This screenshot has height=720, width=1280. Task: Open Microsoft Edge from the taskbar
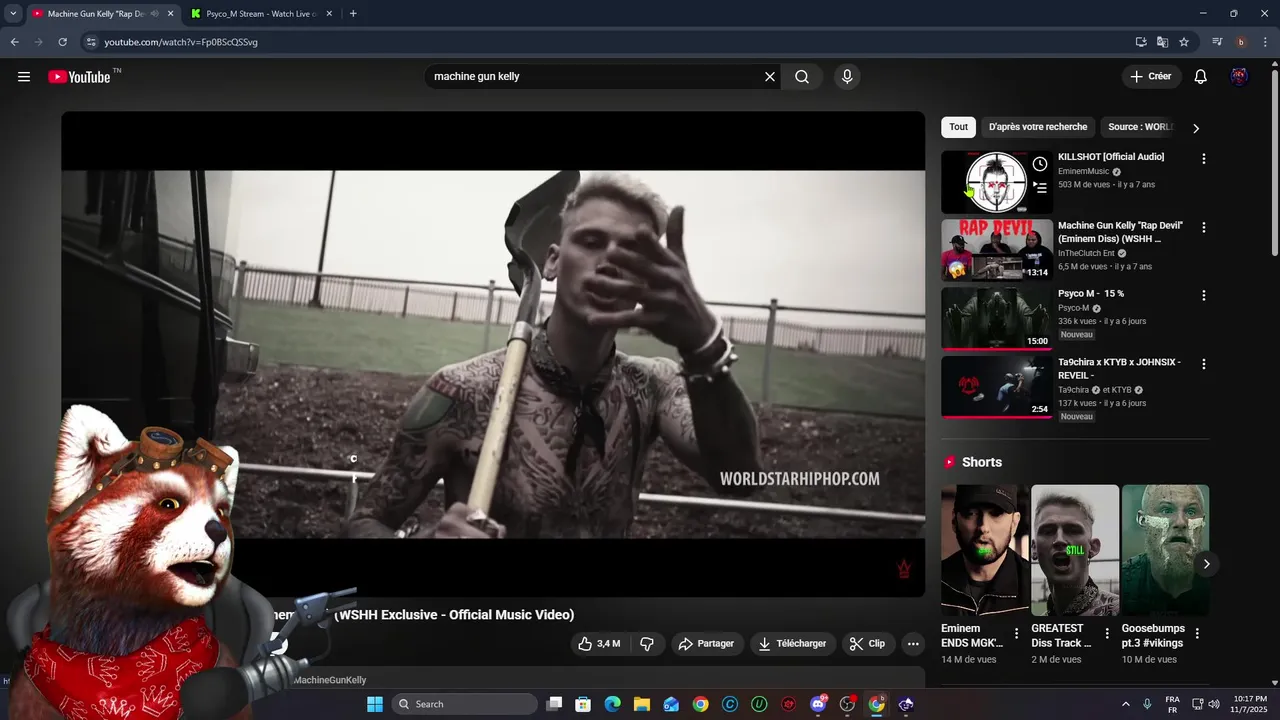pos(612,704)
